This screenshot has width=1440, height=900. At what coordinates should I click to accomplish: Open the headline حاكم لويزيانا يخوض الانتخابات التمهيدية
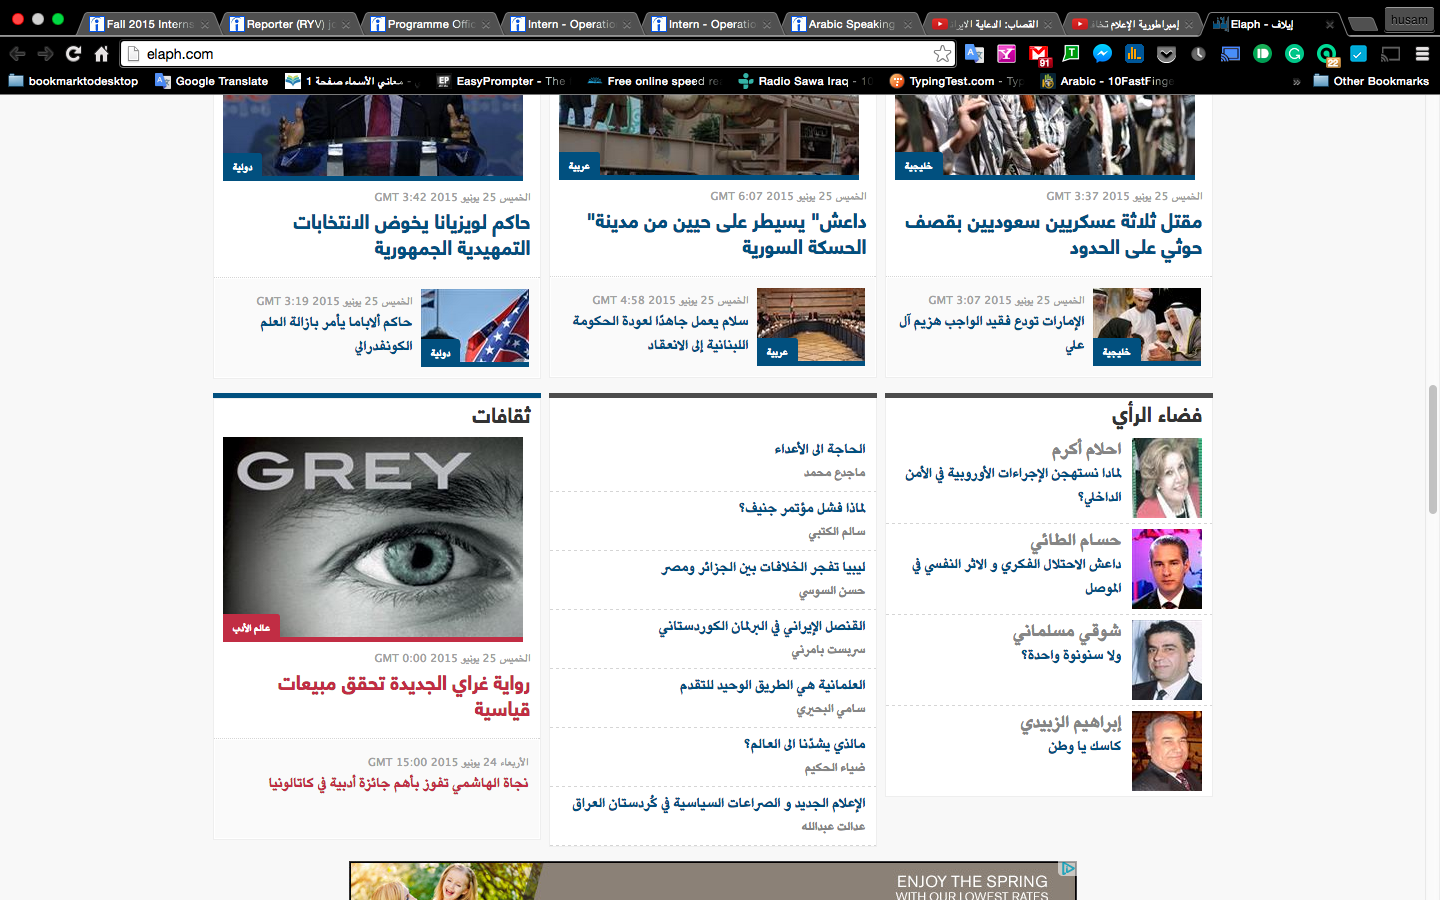point(412,235)
